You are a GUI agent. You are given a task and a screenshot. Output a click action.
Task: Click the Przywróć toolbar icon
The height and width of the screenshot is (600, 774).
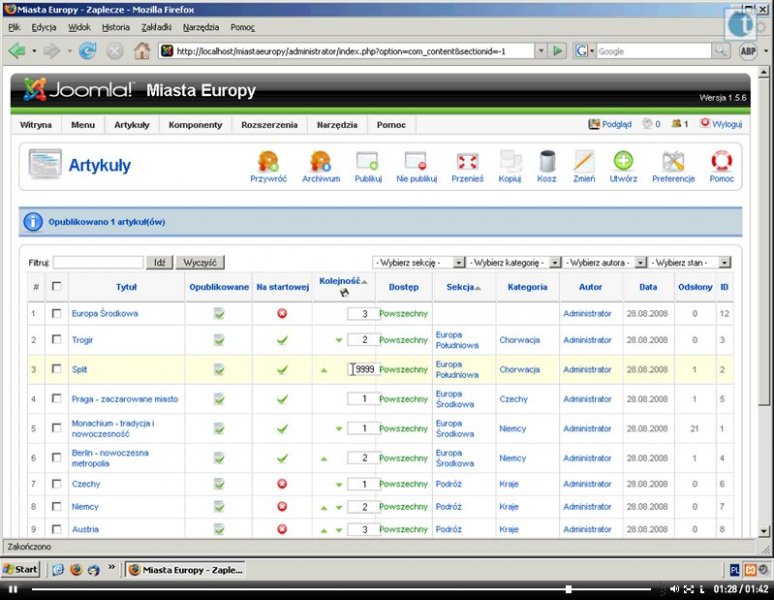[268, 165]
